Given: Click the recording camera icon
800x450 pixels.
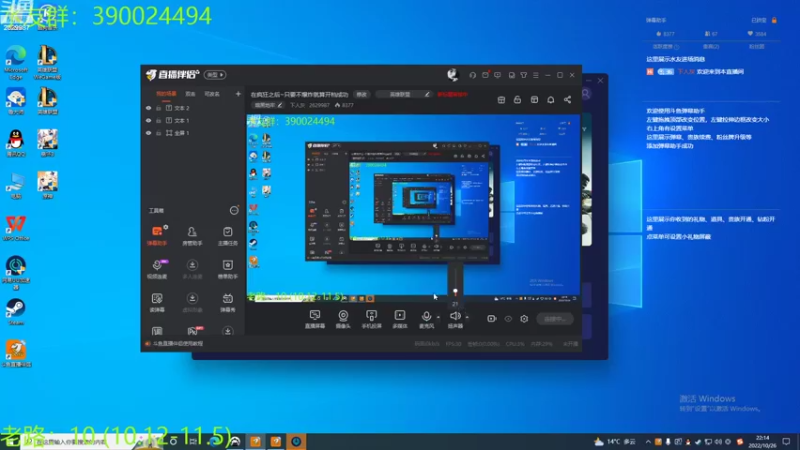Looking at the screenshot, I should pyautogui.click(x=491, y=319).
